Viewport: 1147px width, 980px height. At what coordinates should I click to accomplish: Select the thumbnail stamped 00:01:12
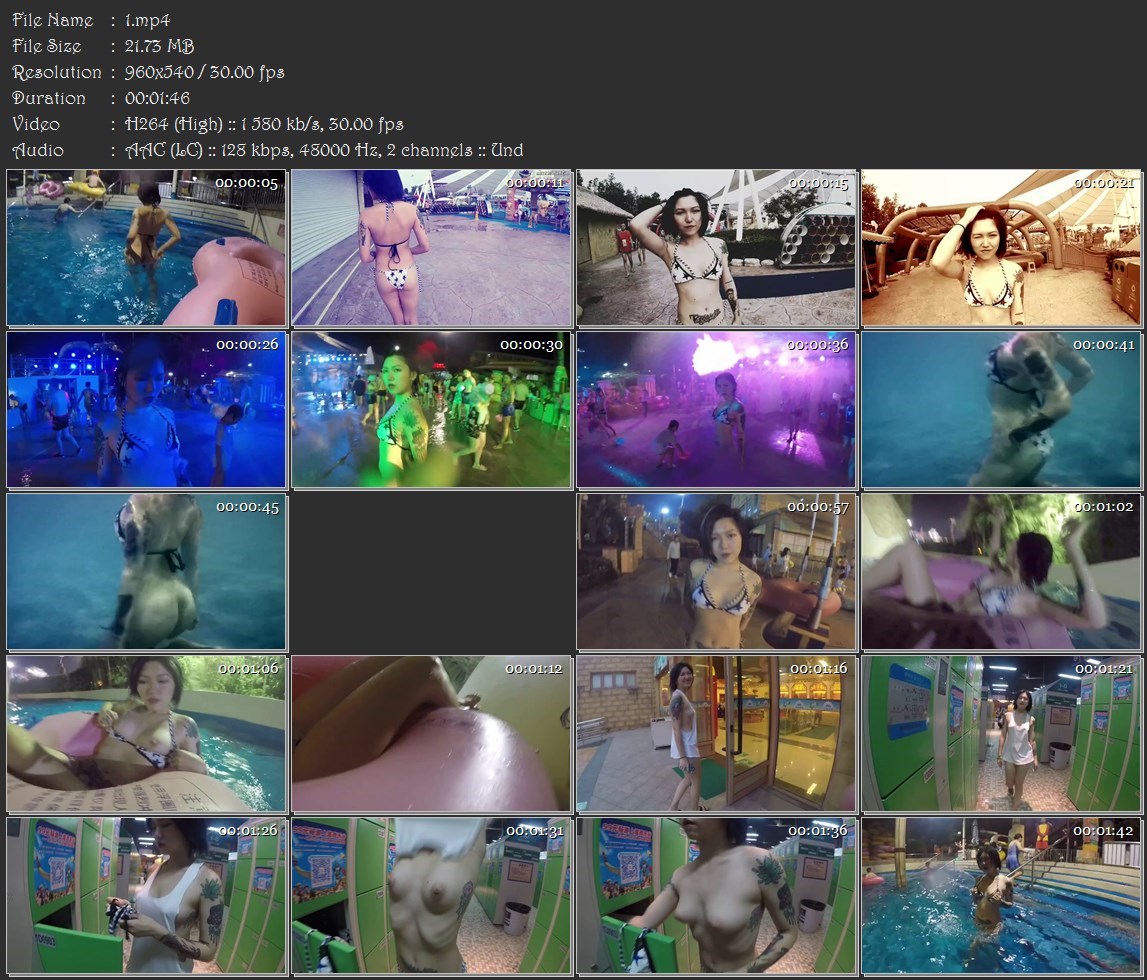[432, 734]
